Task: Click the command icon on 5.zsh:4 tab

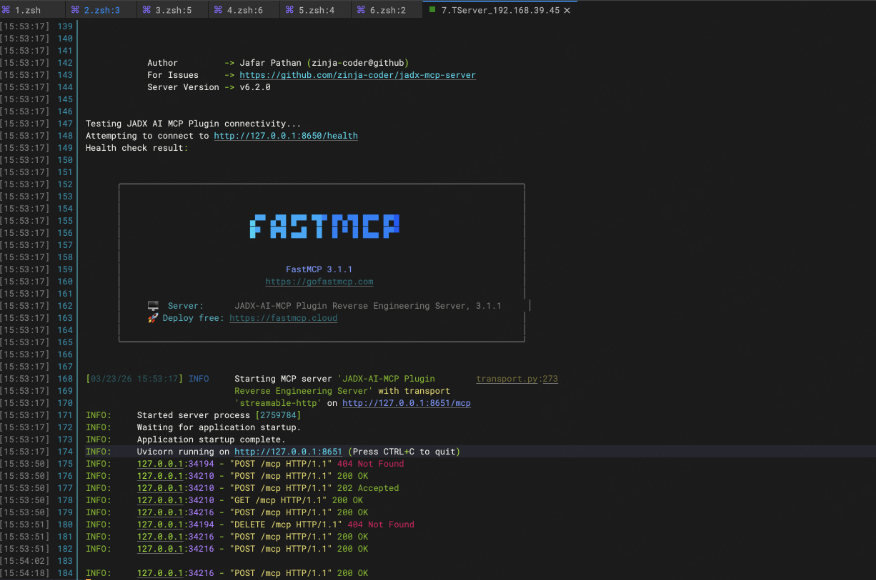Action: (x=290, y=10)
